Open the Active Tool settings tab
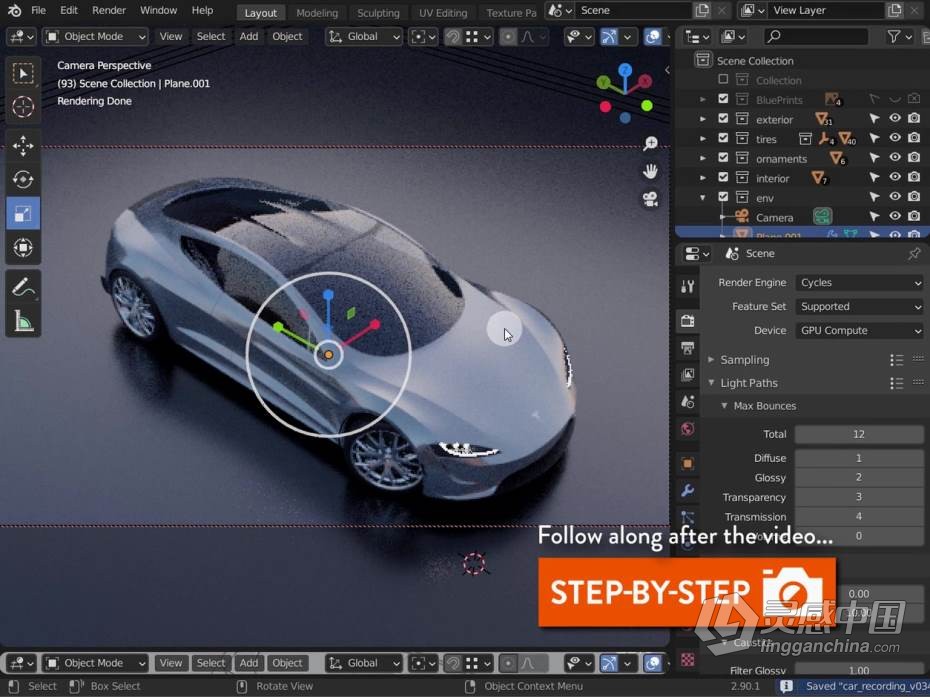Screen dimensions: 930x697 [687, 287]
